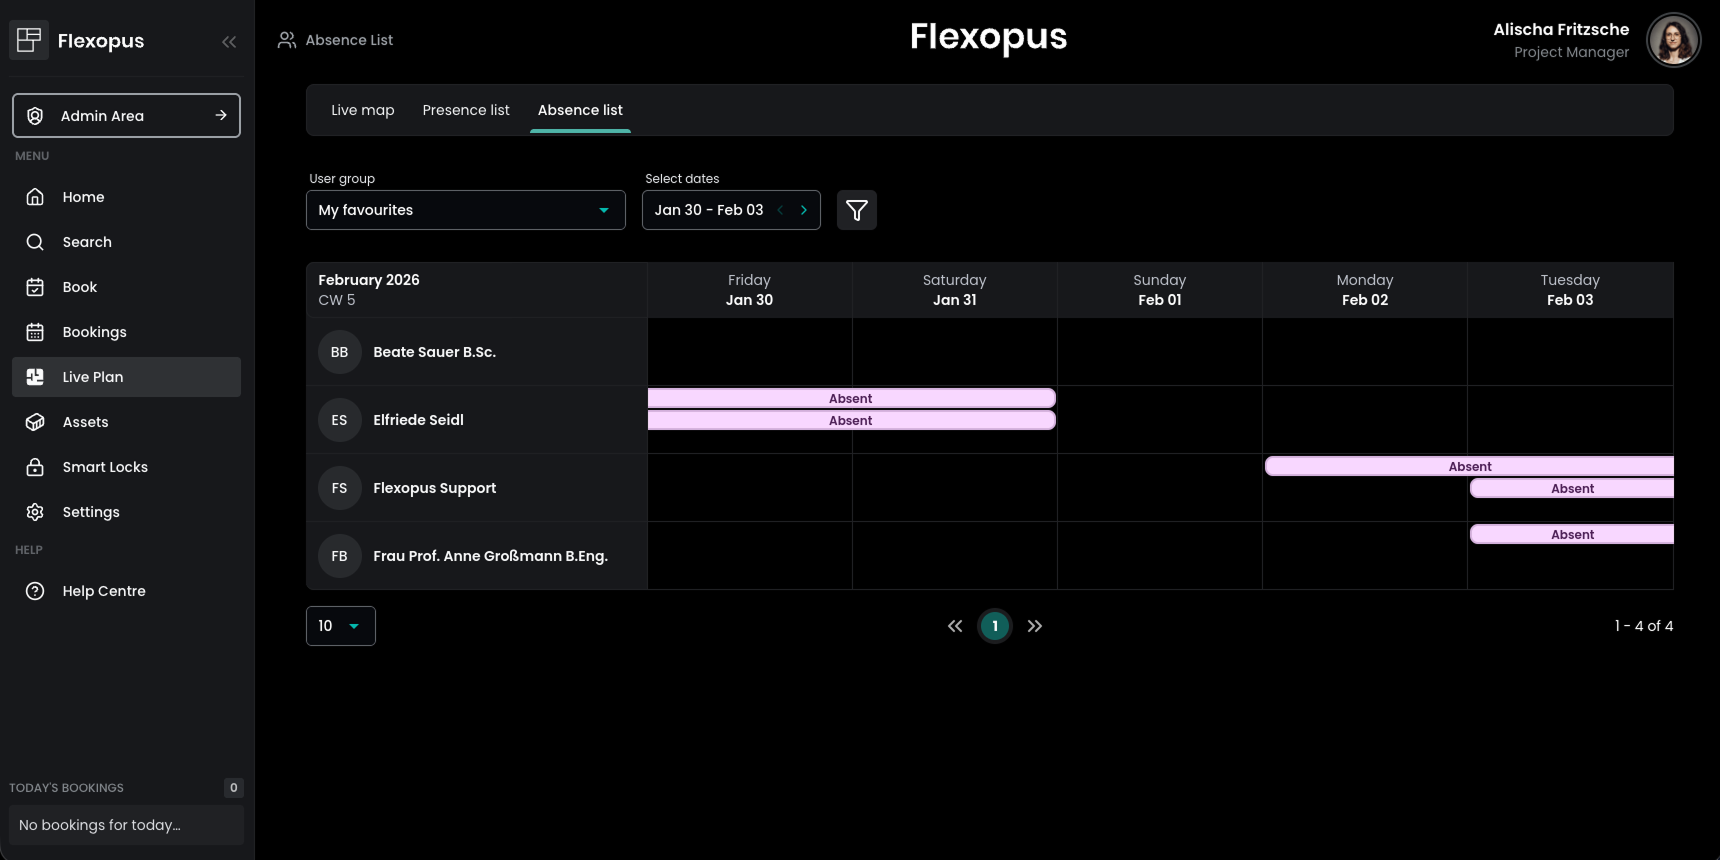1720x860 pixels.
Task: Jump to the last page
Action: point(1035,626)
